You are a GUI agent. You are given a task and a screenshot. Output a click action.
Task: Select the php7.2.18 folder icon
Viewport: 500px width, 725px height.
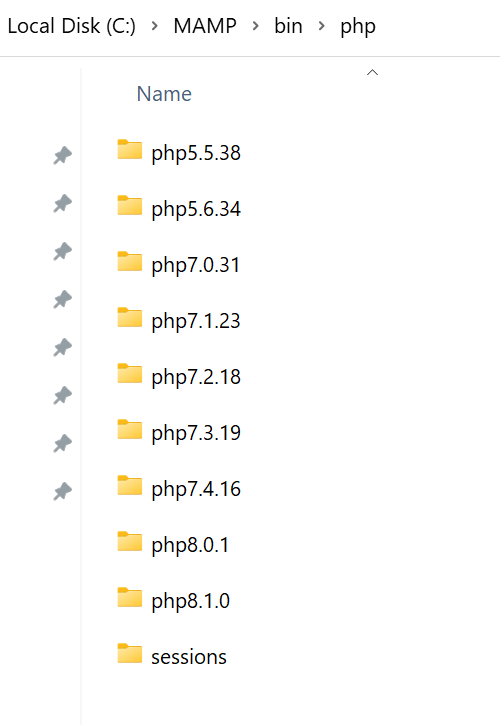tap(130, 373)
